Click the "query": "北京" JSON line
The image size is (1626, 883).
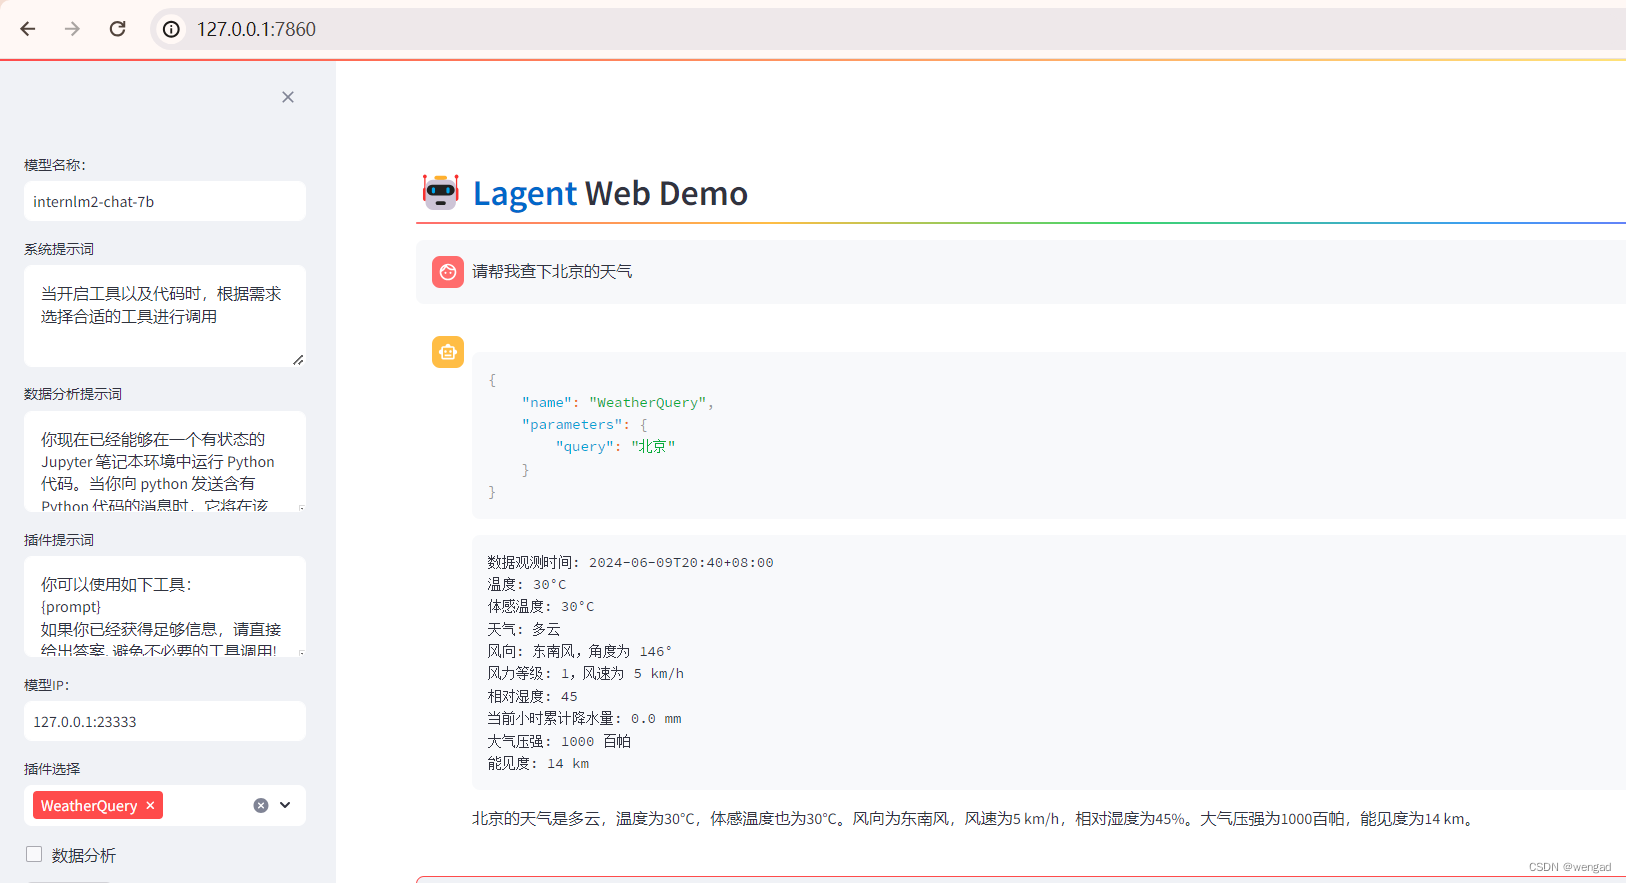[615, 446]
